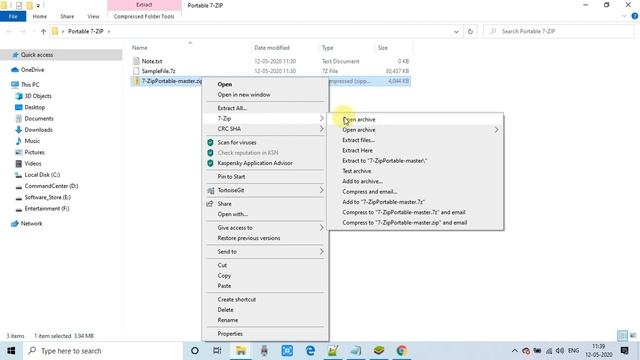Click the This PC icon
This screenshot has width=640, height=360.
click(x=15, y=84)
